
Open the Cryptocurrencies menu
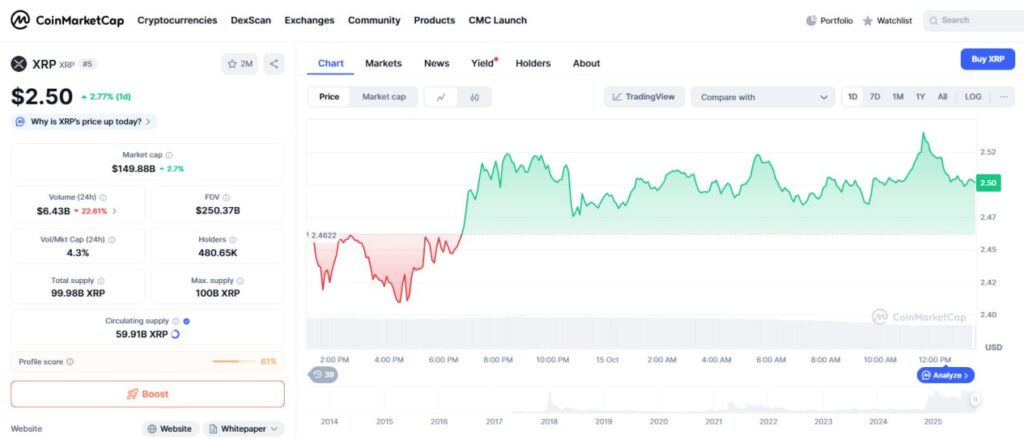coord(177,20)
